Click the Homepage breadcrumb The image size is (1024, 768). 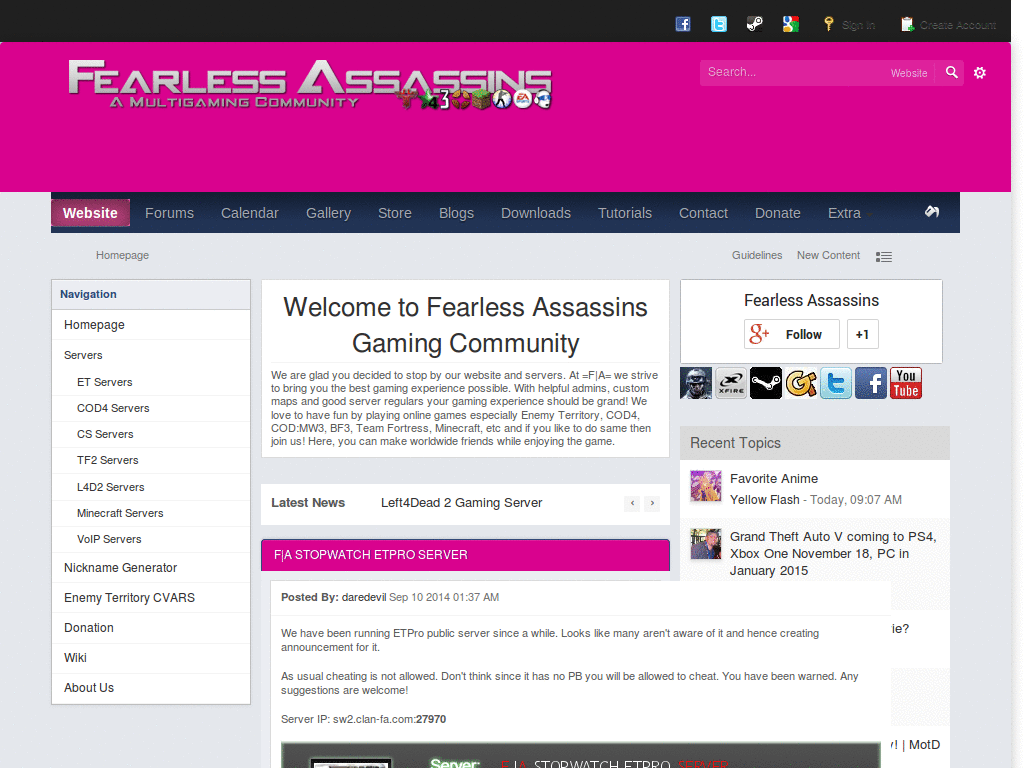(122, 255)
